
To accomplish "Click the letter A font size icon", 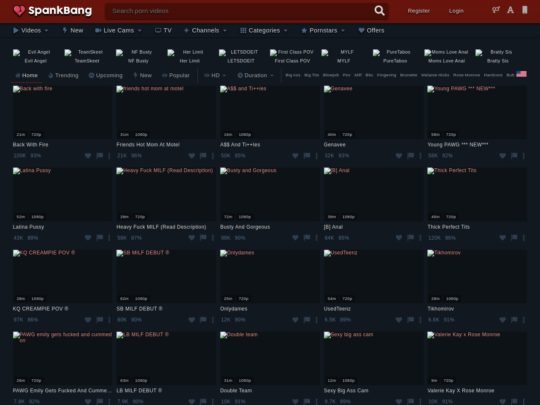I will click(x=510, y=10).
